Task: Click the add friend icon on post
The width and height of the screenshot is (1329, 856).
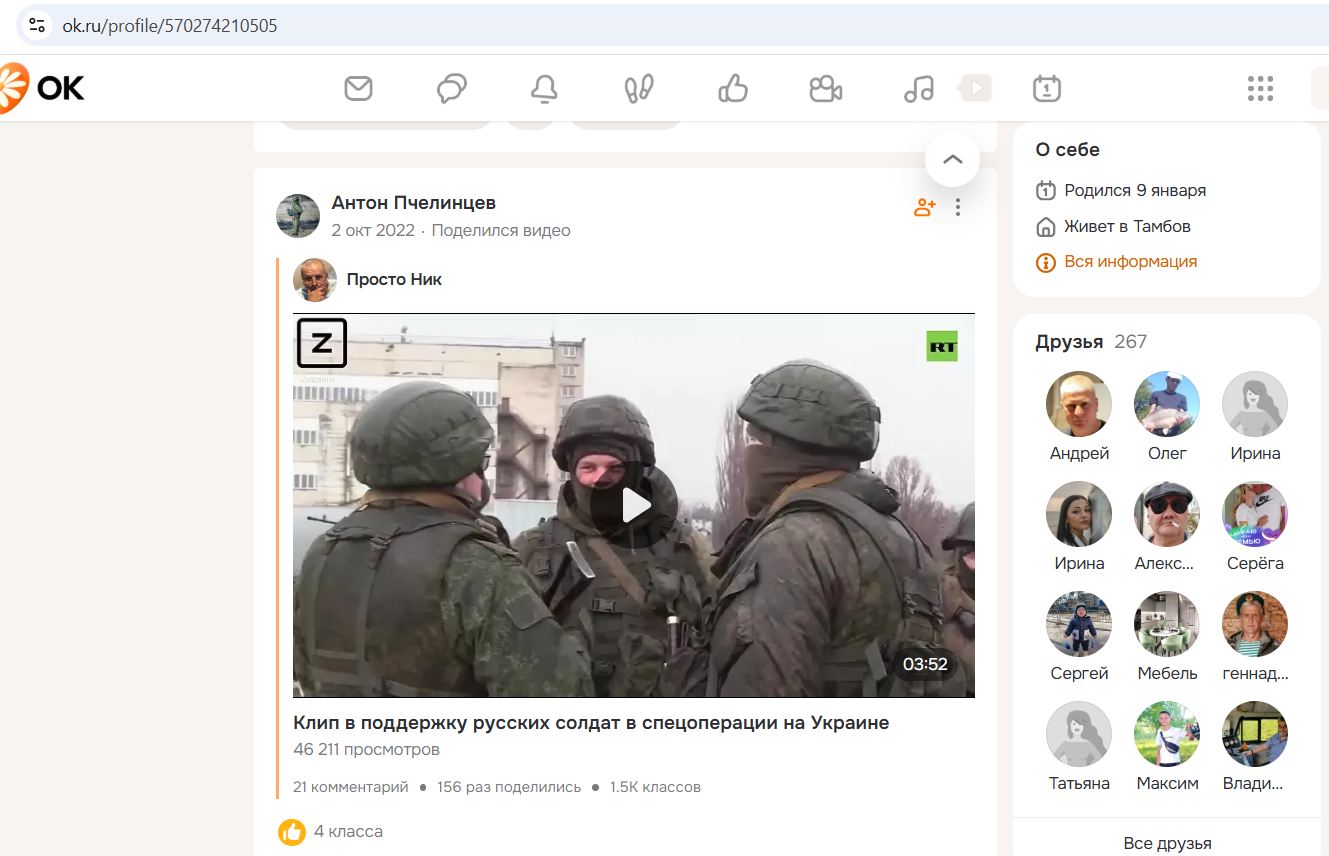Action: 924,208
